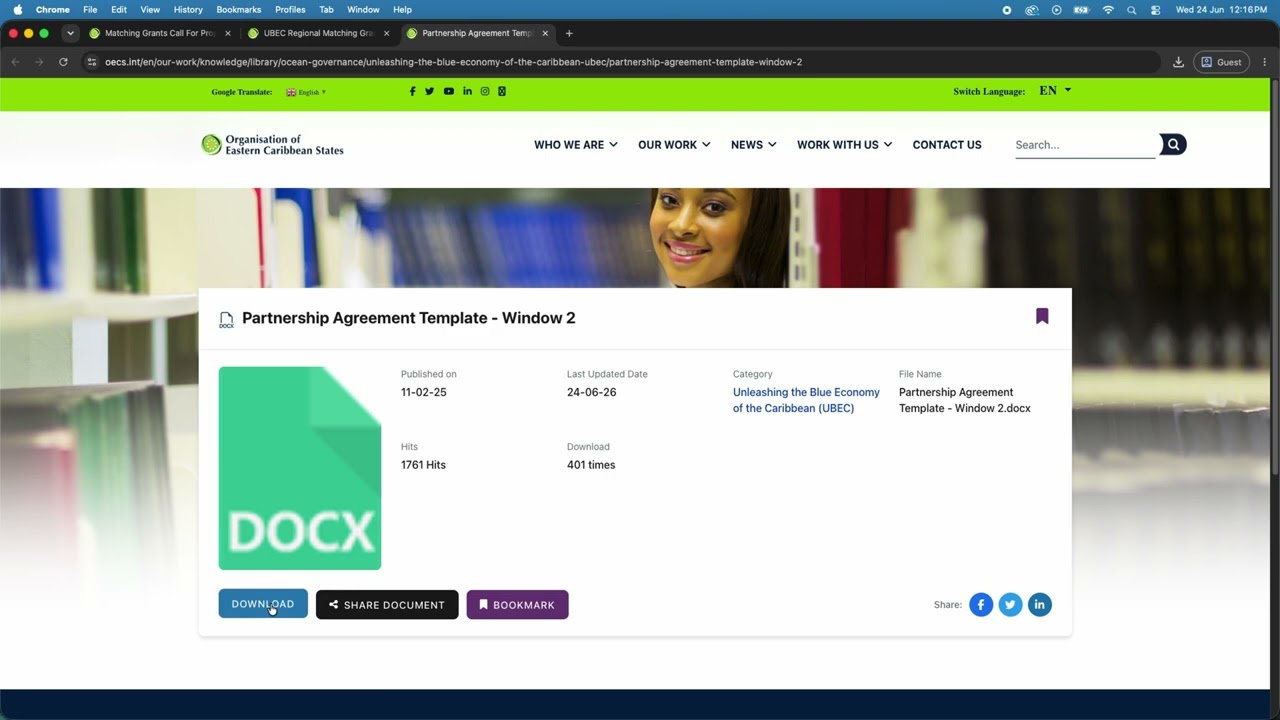Open Google Translate English selector
This screenshot has height=720, width=1280.
point(306,92)
